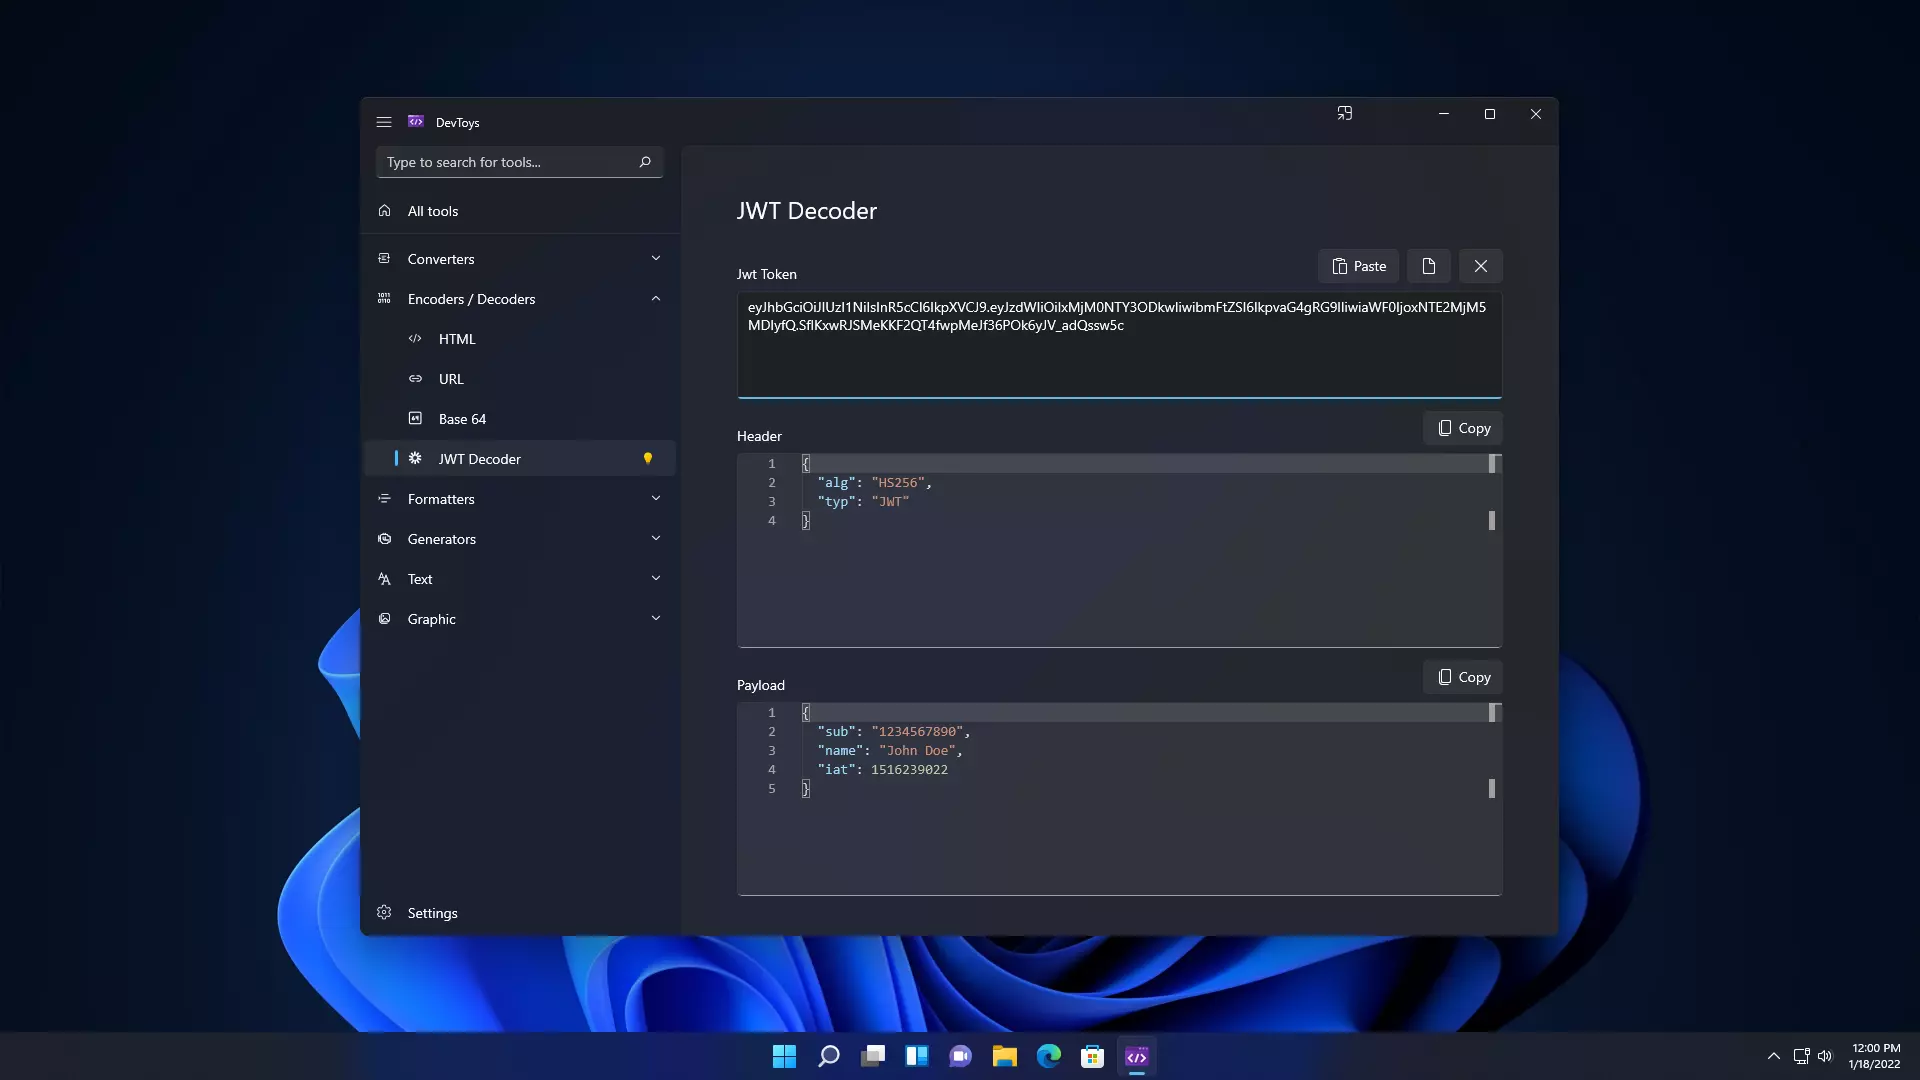Expand the Graphic section chevron

656,618
